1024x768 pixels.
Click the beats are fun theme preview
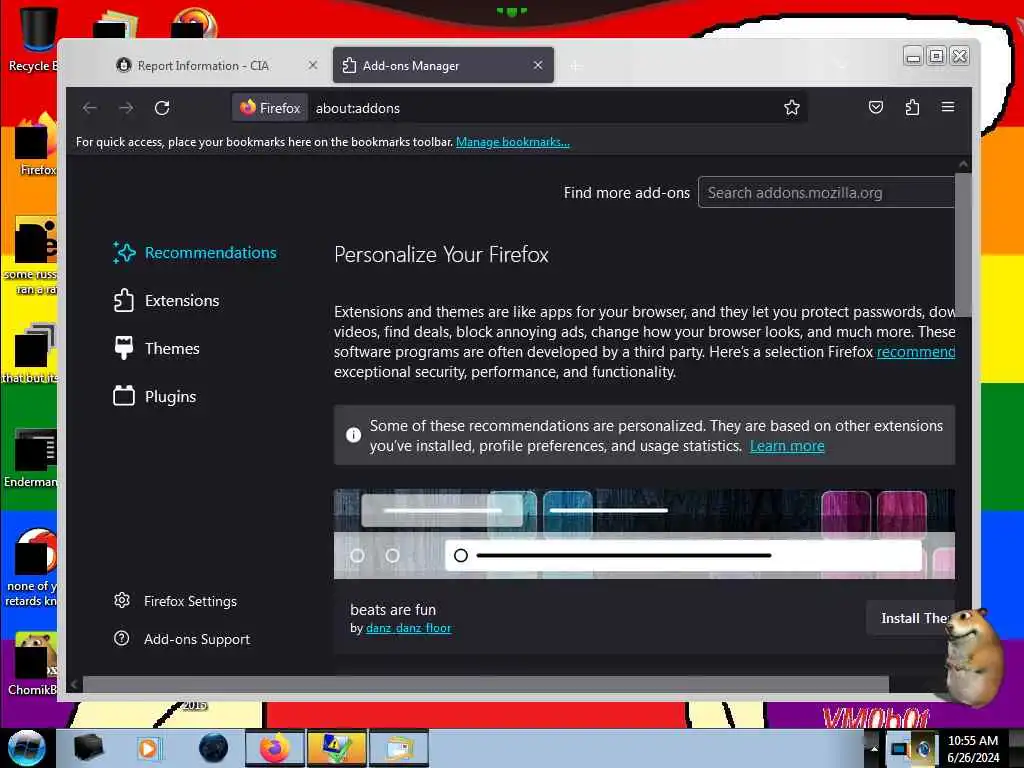point(645,534)
